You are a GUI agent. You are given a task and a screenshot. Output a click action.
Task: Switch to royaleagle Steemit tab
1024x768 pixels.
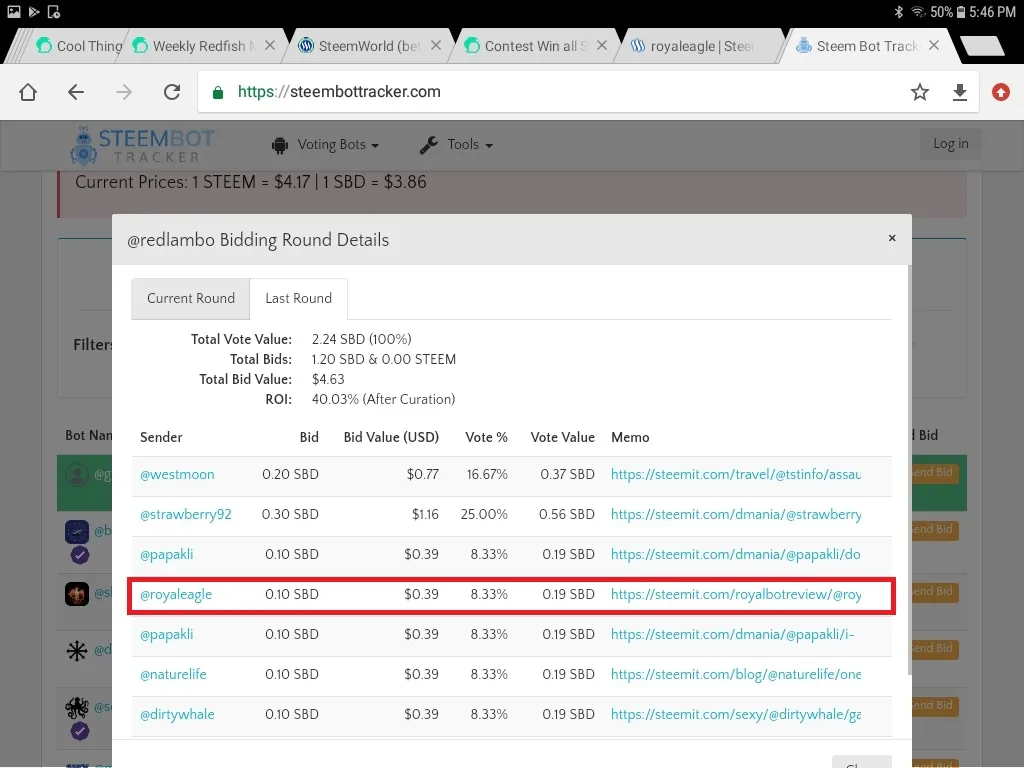pyautogui.click(x=699, y=46)
